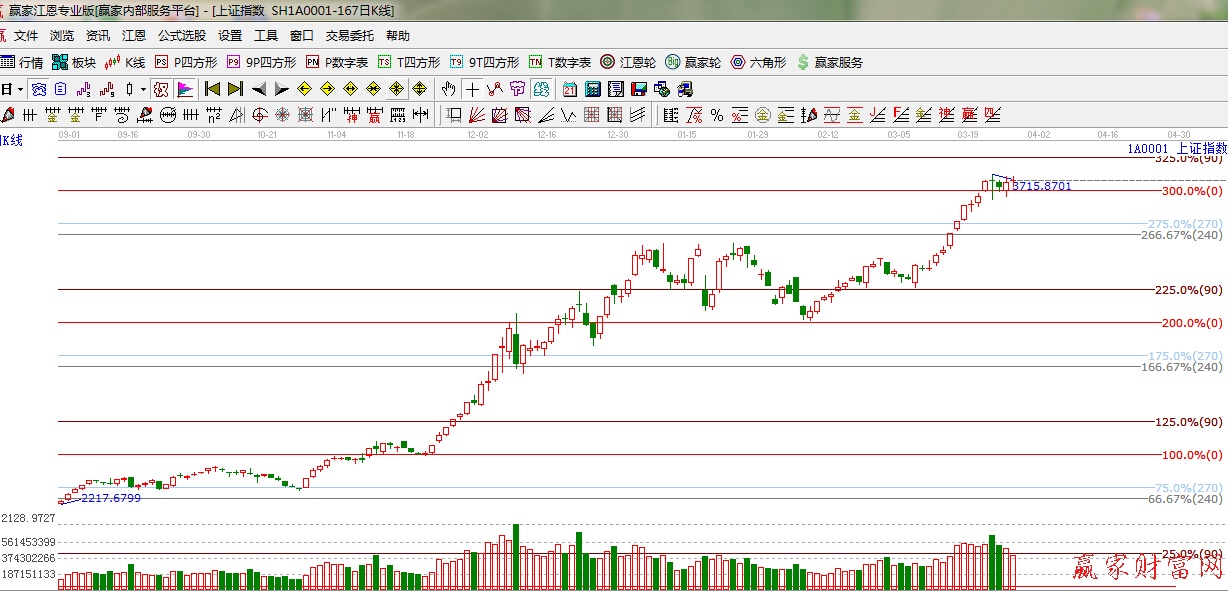1228x591 pixels.
Task: Toggle the pressed 权 adjustment button
Action: click(x=160, y=89)
